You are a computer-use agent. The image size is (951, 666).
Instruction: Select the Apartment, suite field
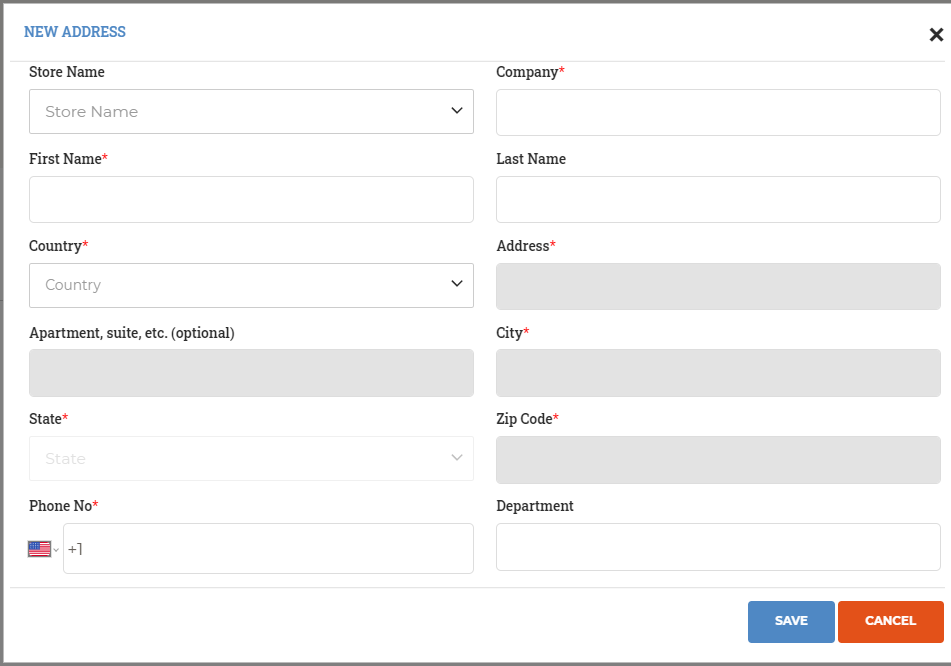click(251, 373)
